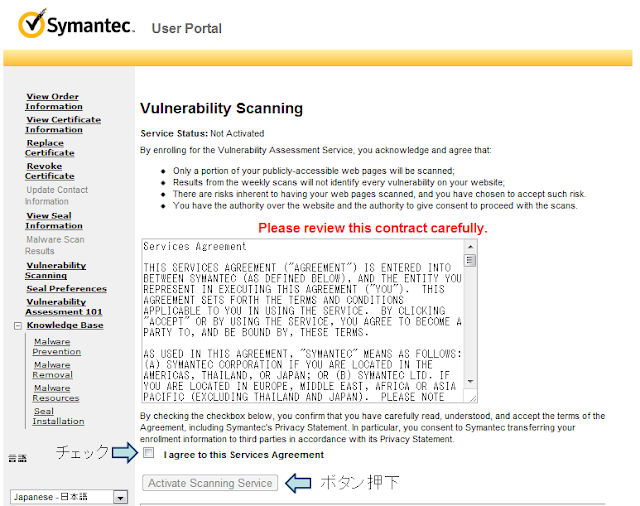Image resolution: width=640 pixels, height=506 pixels.
Task: Open the Vulnerability Scanning sidebar link
Action: coord(56,270)
